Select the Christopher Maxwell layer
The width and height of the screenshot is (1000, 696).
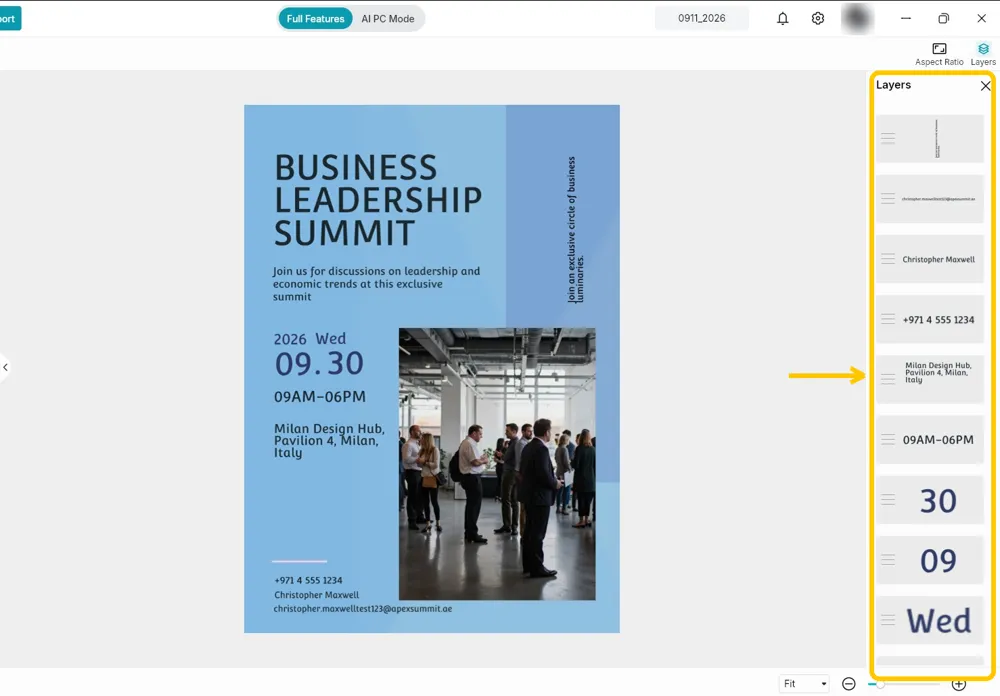(x=929, y=259)
